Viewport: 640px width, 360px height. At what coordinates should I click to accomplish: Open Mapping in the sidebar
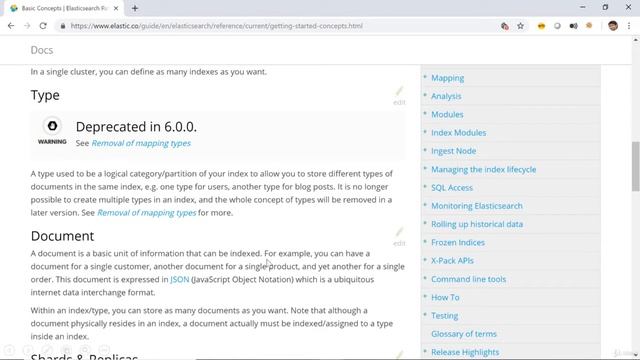pos(447,78)
